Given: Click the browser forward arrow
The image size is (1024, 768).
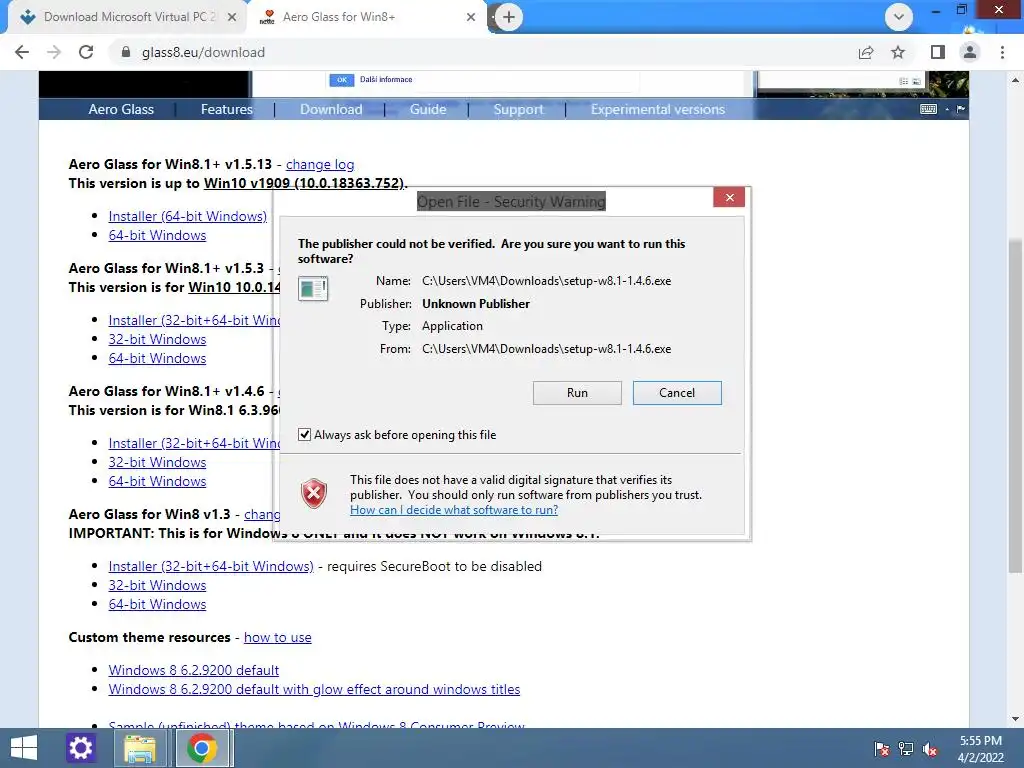Looking at the screenshot, I should 54,52.
